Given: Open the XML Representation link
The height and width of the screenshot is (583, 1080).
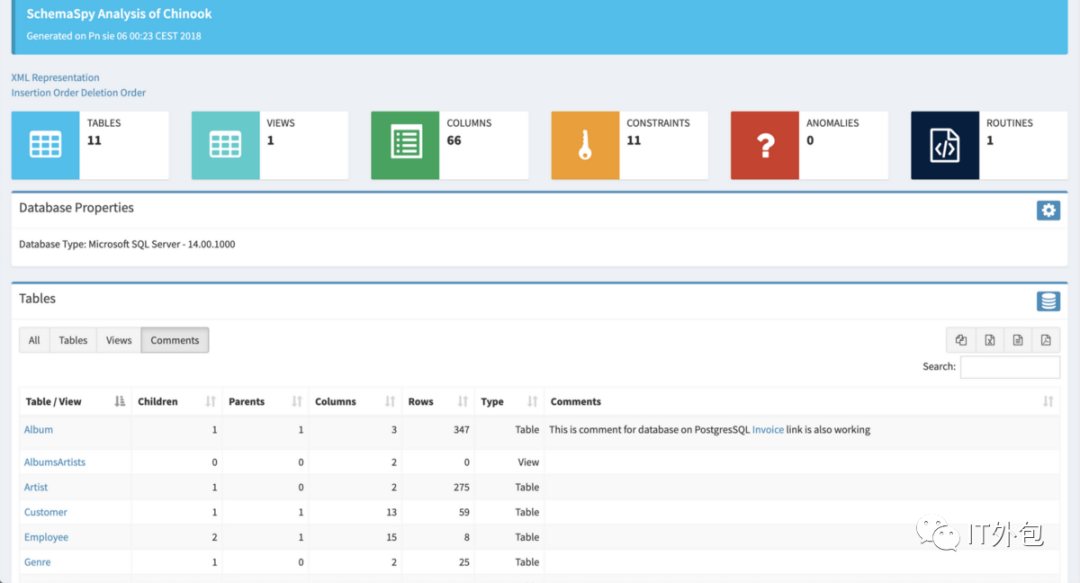Looking at the screenshot, I should point(55,77).
